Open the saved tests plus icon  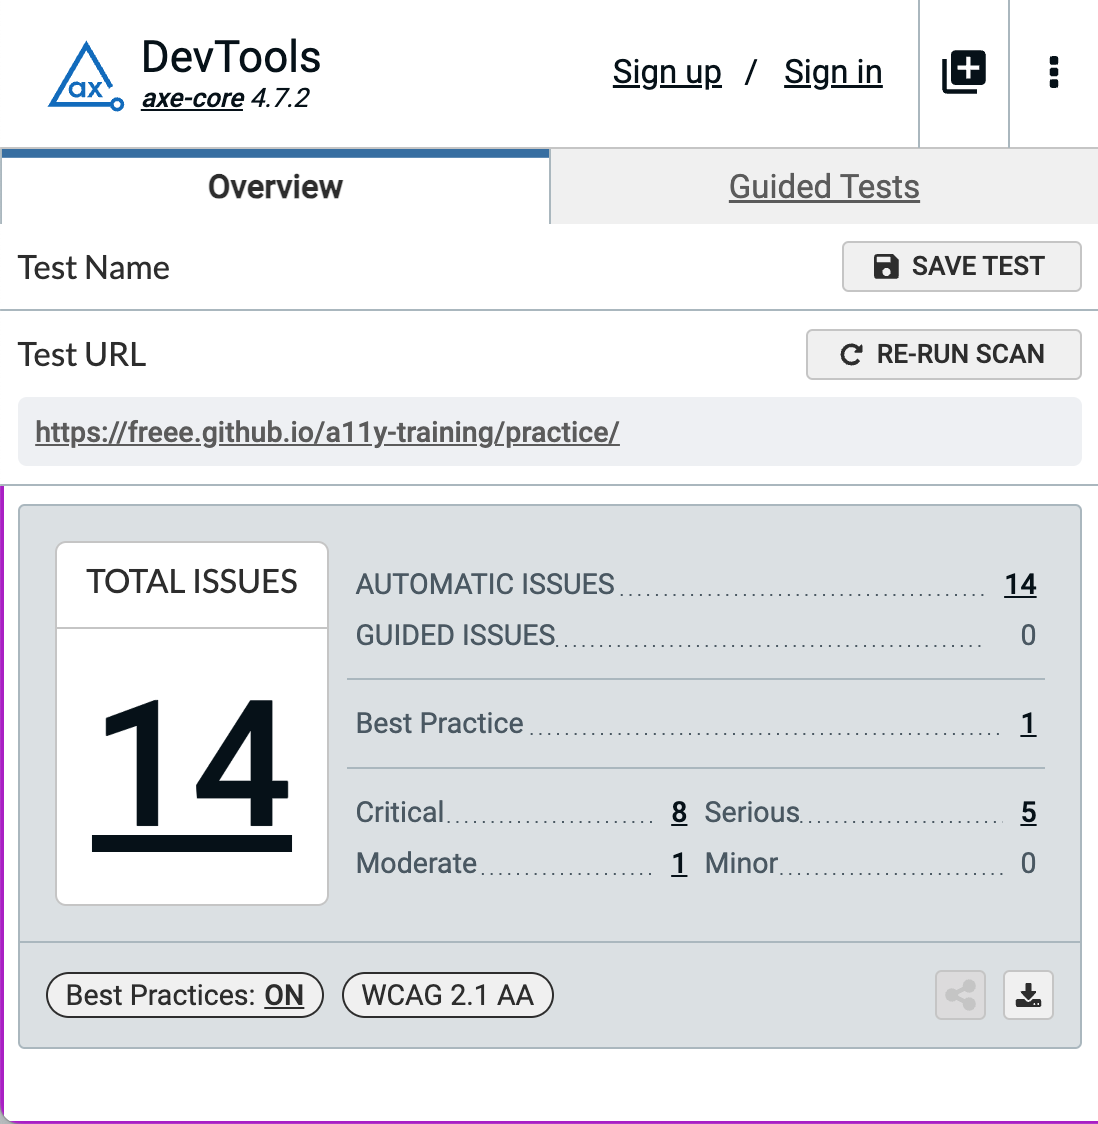click(x=964, y=73)
